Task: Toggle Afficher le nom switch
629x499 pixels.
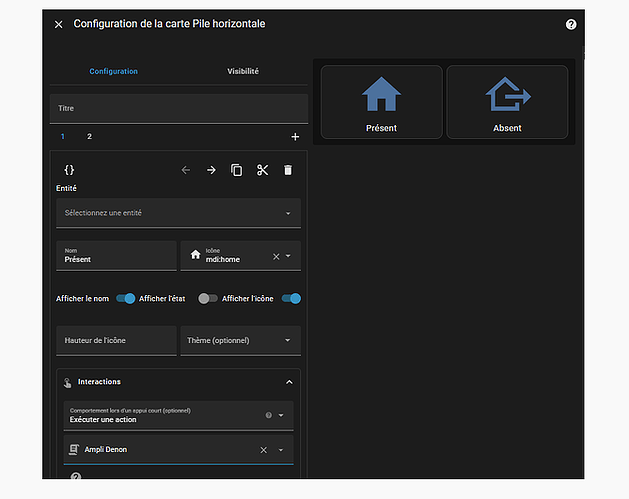Action: click(x=126, y=298)
